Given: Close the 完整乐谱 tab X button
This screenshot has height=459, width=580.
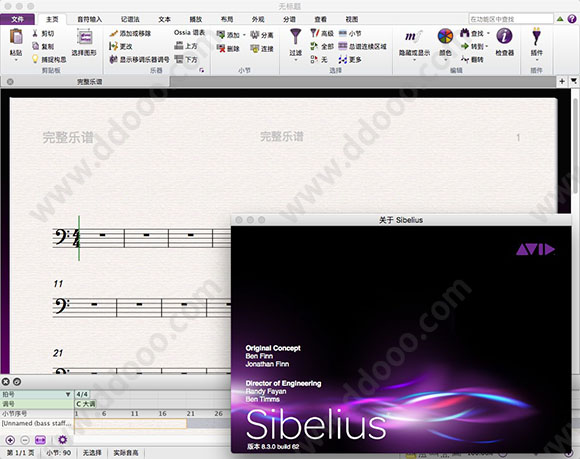Looking at the screenshot, I should 10,82.
